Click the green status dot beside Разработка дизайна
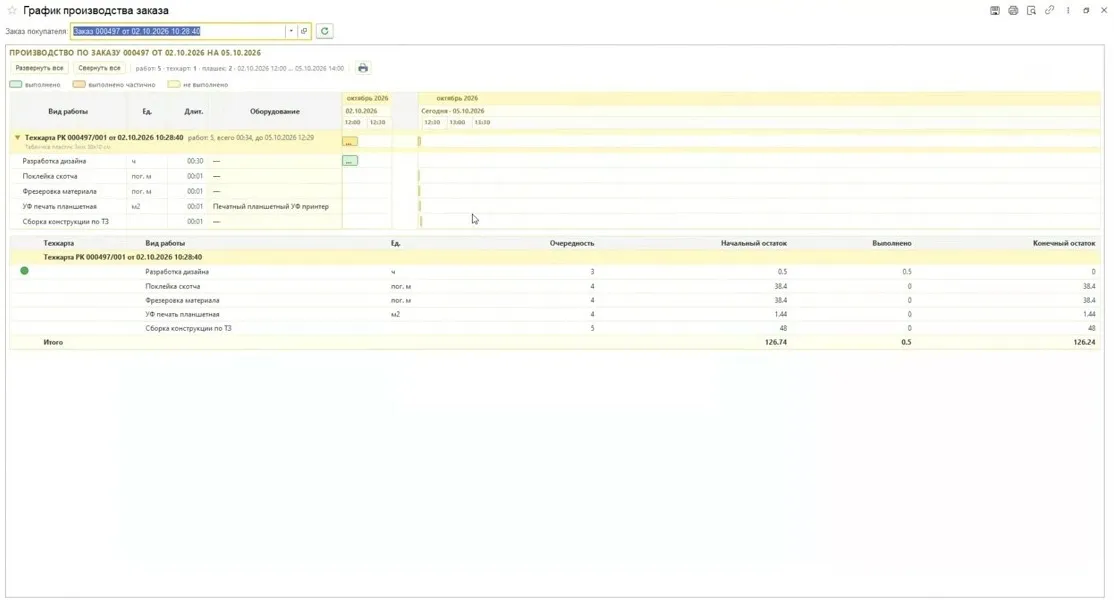This screenshot has width=1114, height=600. (x=24, y=271)
